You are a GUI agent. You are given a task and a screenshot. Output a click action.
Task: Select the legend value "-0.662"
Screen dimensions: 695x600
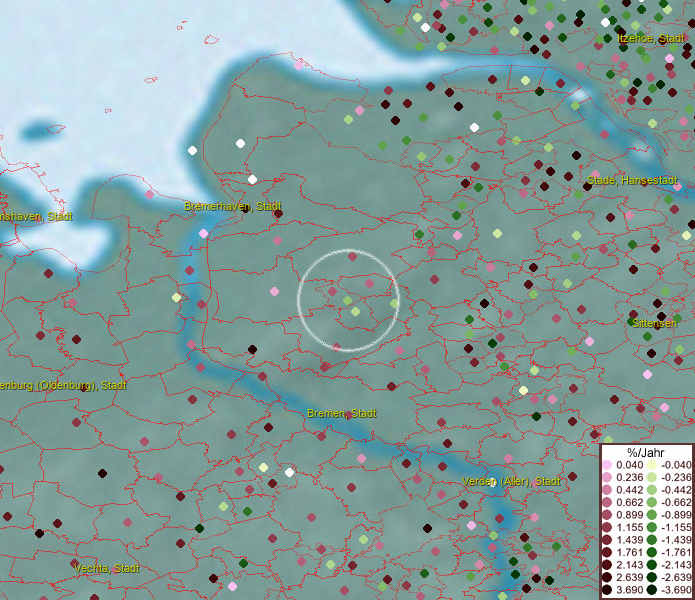pos(676,503)
